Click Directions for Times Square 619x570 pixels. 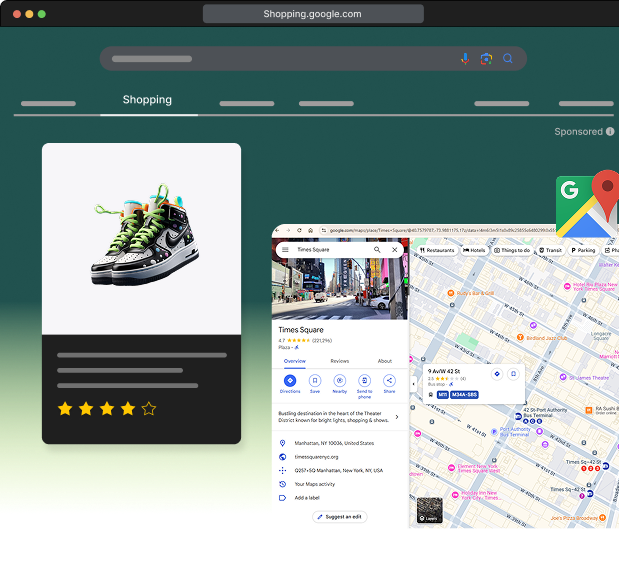click(x=290, y=381)
